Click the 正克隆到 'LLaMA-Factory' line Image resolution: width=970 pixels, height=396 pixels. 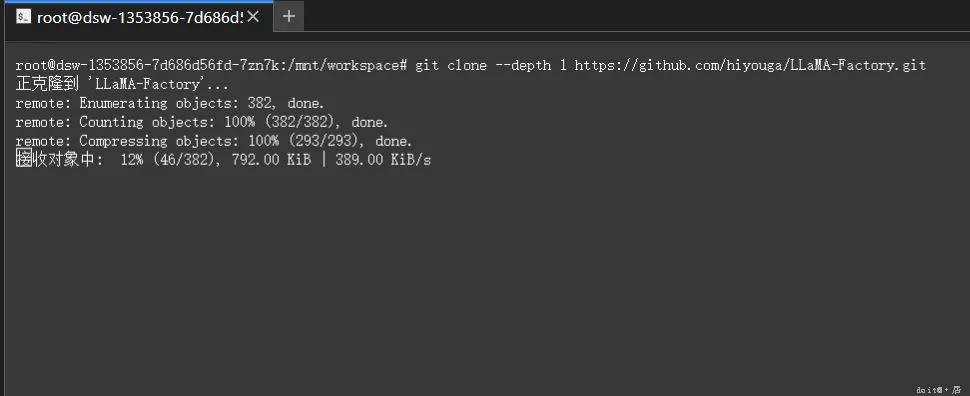click(x=122, y=84)
